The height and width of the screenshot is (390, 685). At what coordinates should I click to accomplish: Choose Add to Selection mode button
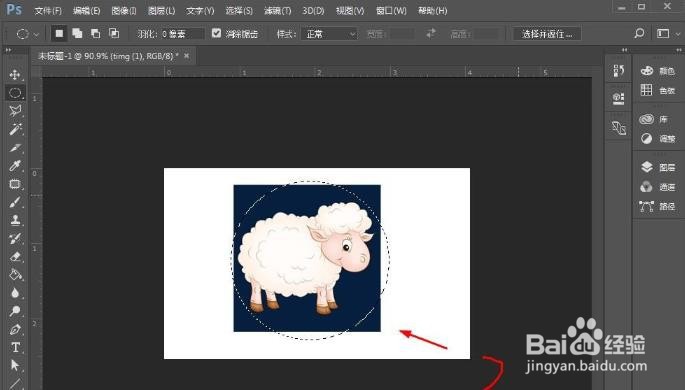(77, 33)
